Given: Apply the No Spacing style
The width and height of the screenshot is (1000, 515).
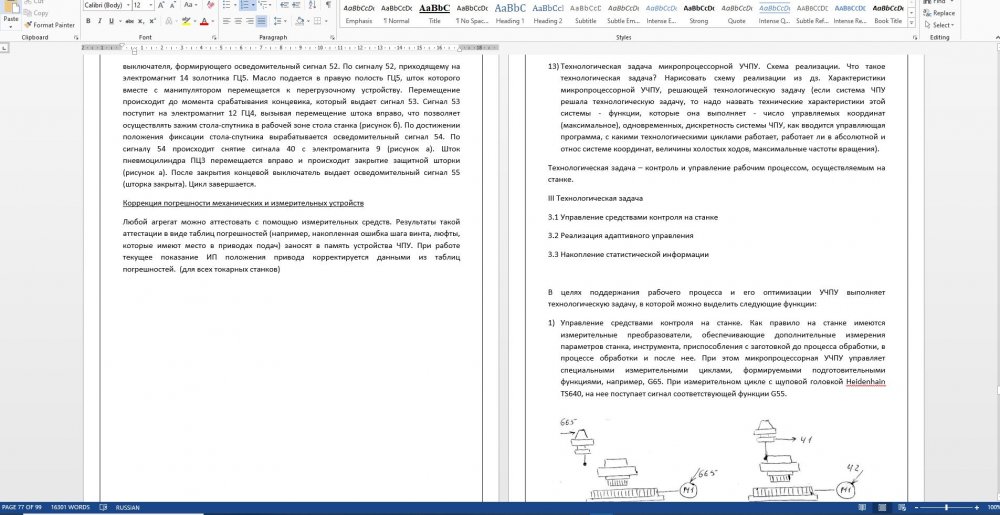Looking at the screenshot, I should point(472,14).
